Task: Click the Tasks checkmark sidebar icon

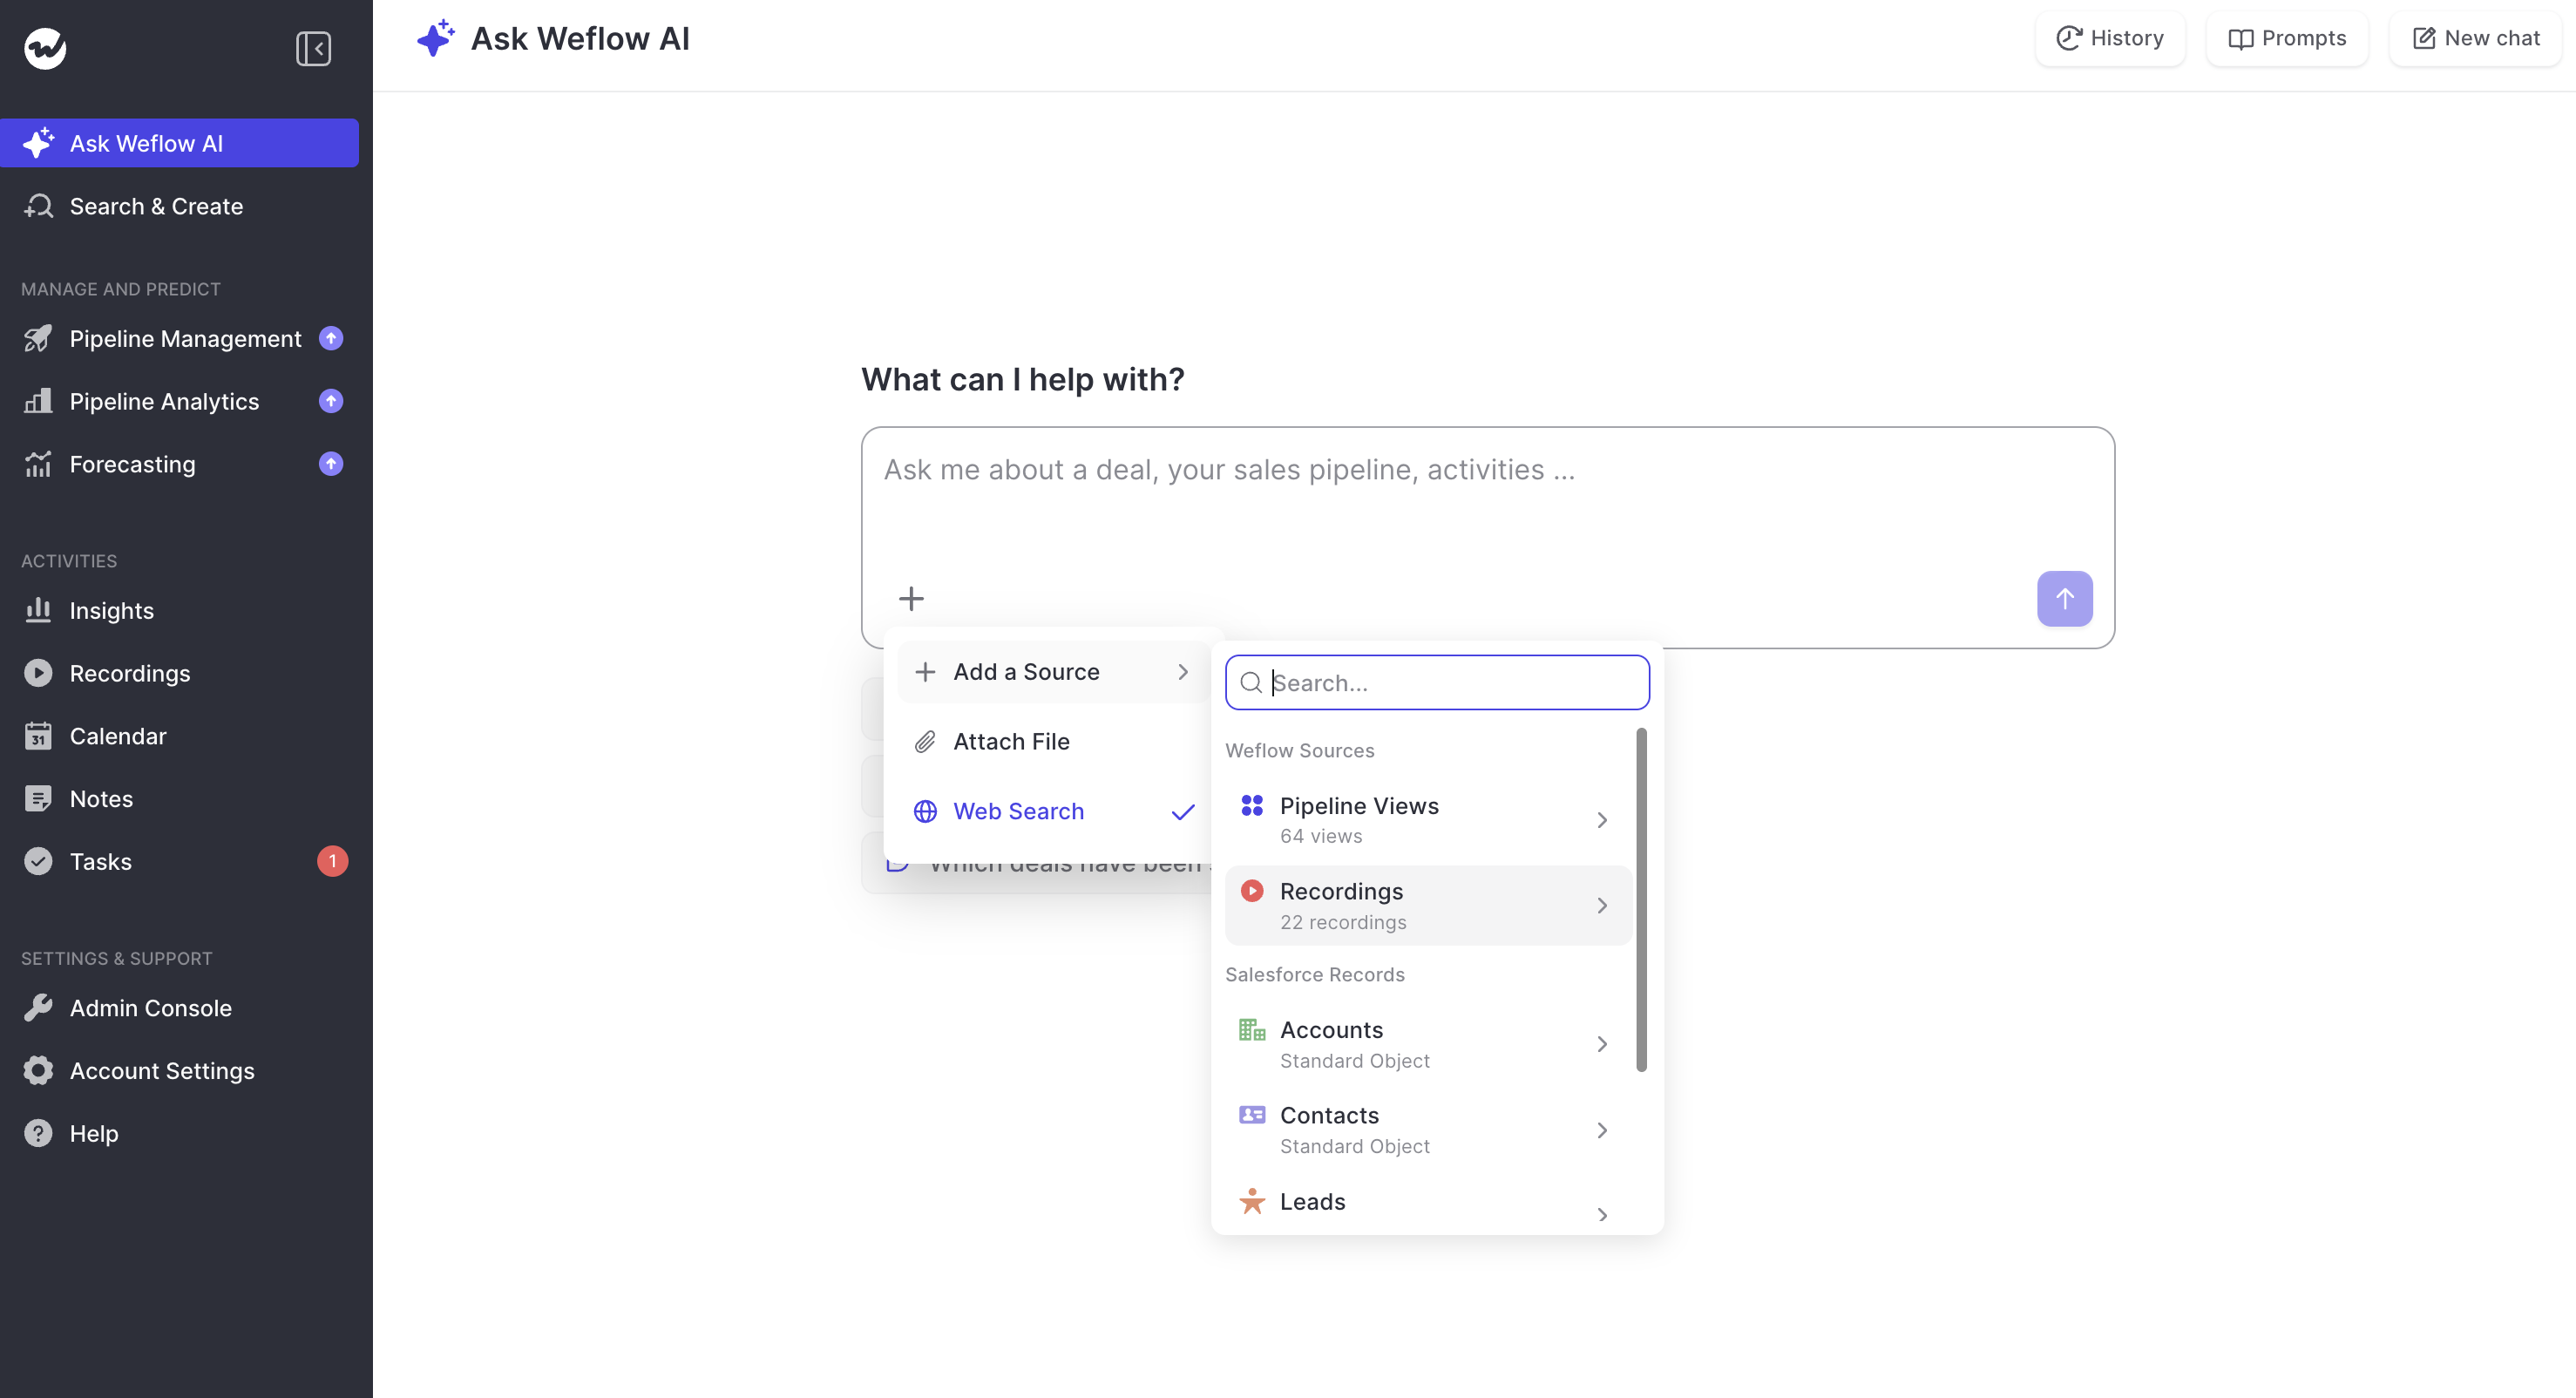Action: [38, 861]
